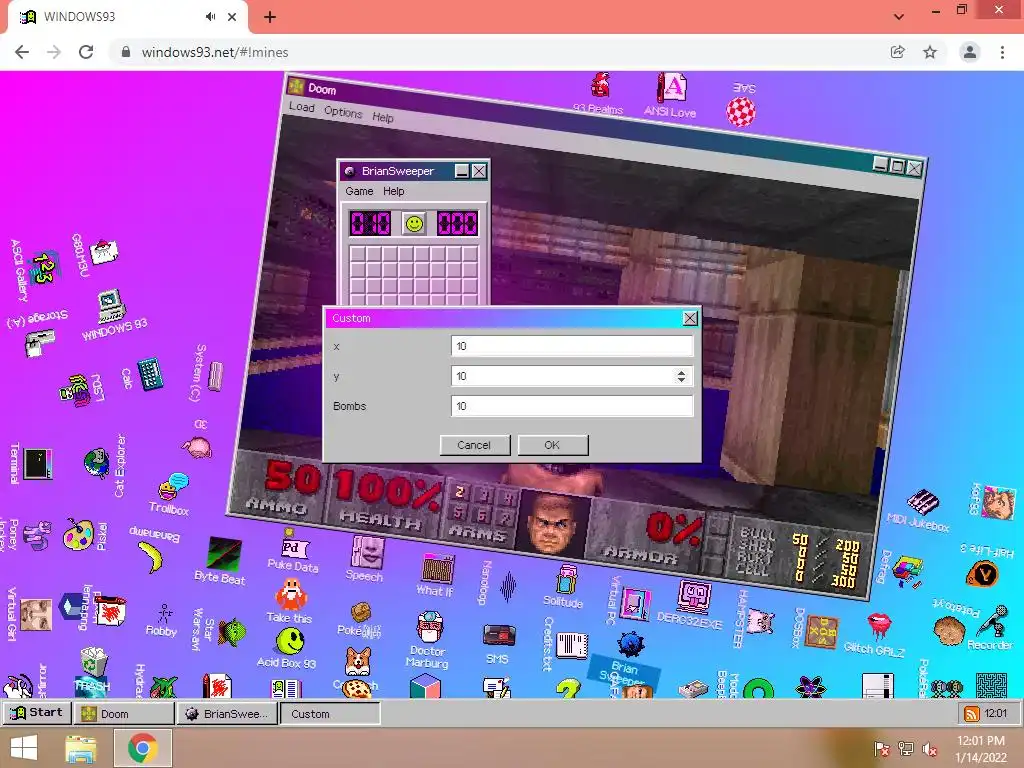
Task: Open the Help menu in BrianSweeper
Action: [x=393, y=191]
